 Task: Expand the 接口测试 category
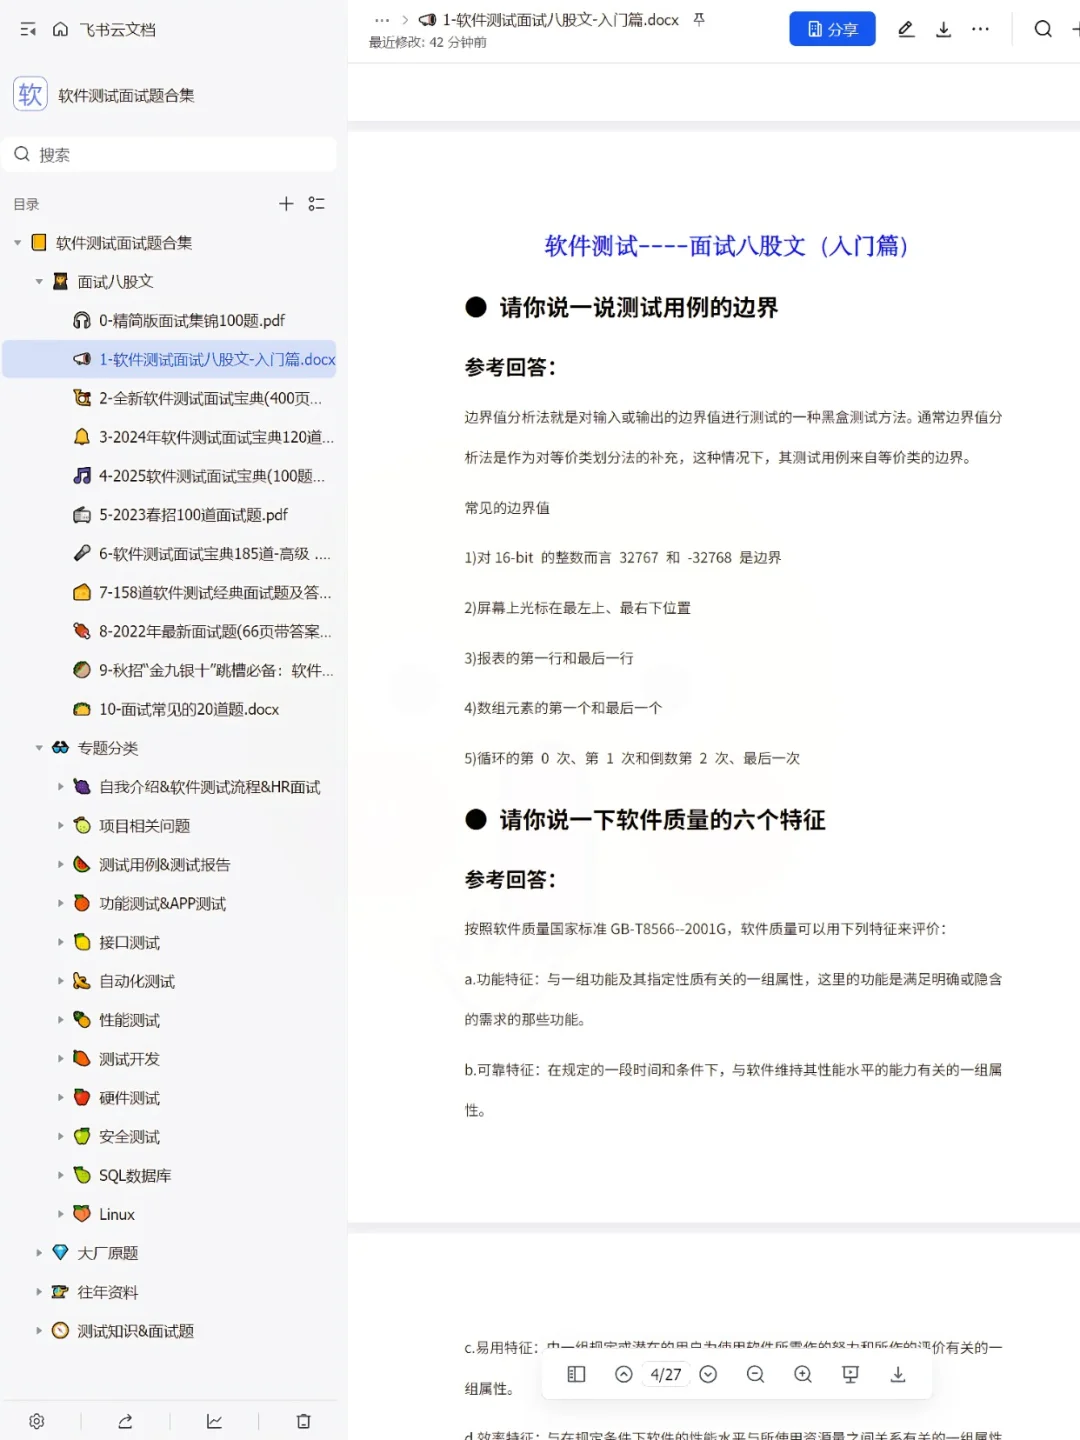(x=61, y=941)
